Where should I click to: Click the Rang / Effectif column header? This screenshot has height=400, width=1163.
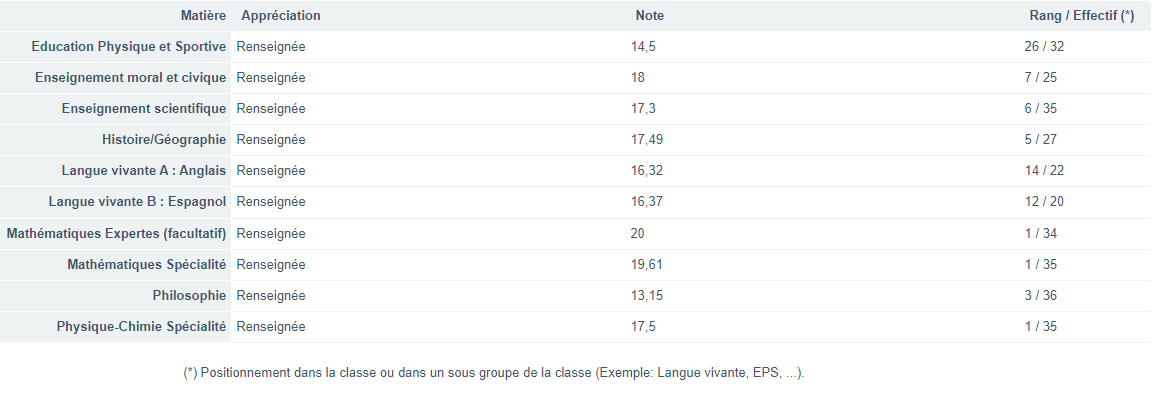coord(1081,16)
